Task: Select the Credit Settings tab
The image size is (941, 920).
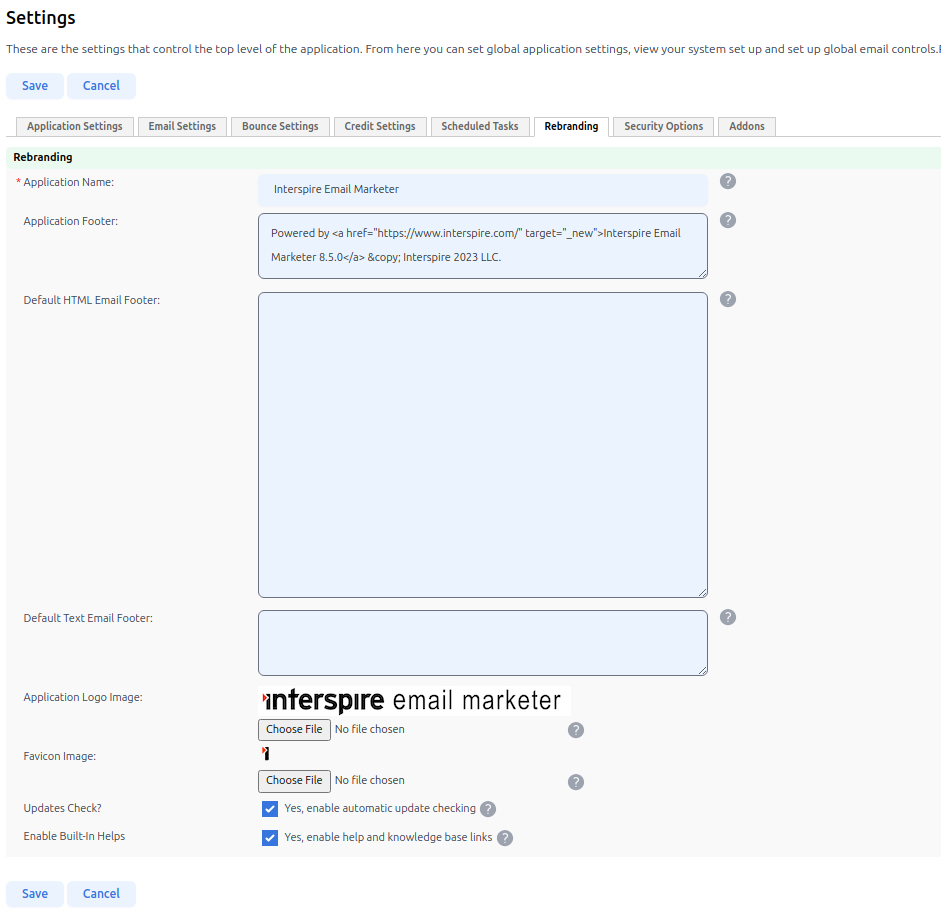Action: pyautogui.click(x=380, y=127)
